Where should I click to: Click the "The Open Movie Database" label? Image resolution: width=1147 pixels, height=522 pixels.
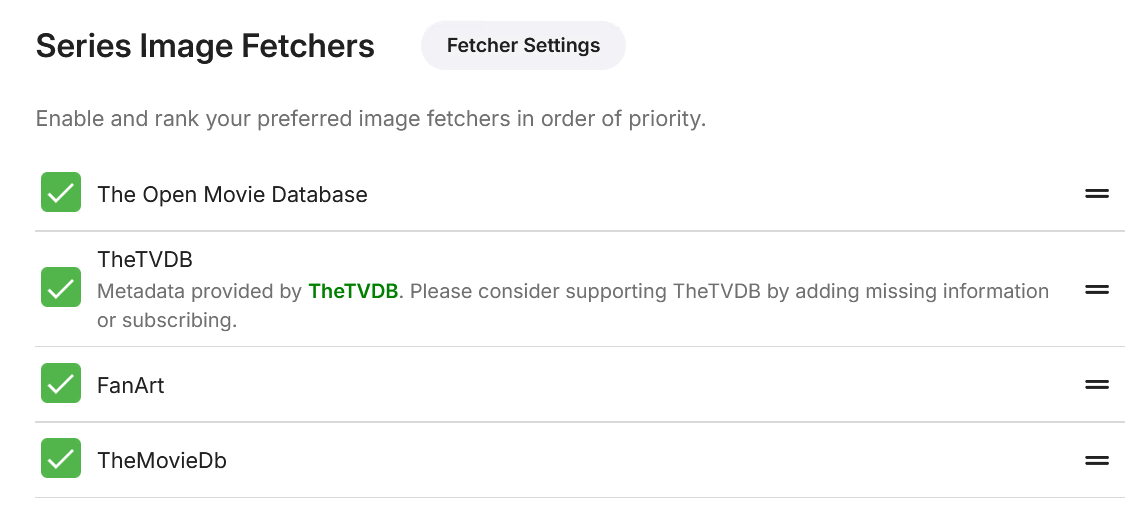(232, 195)
